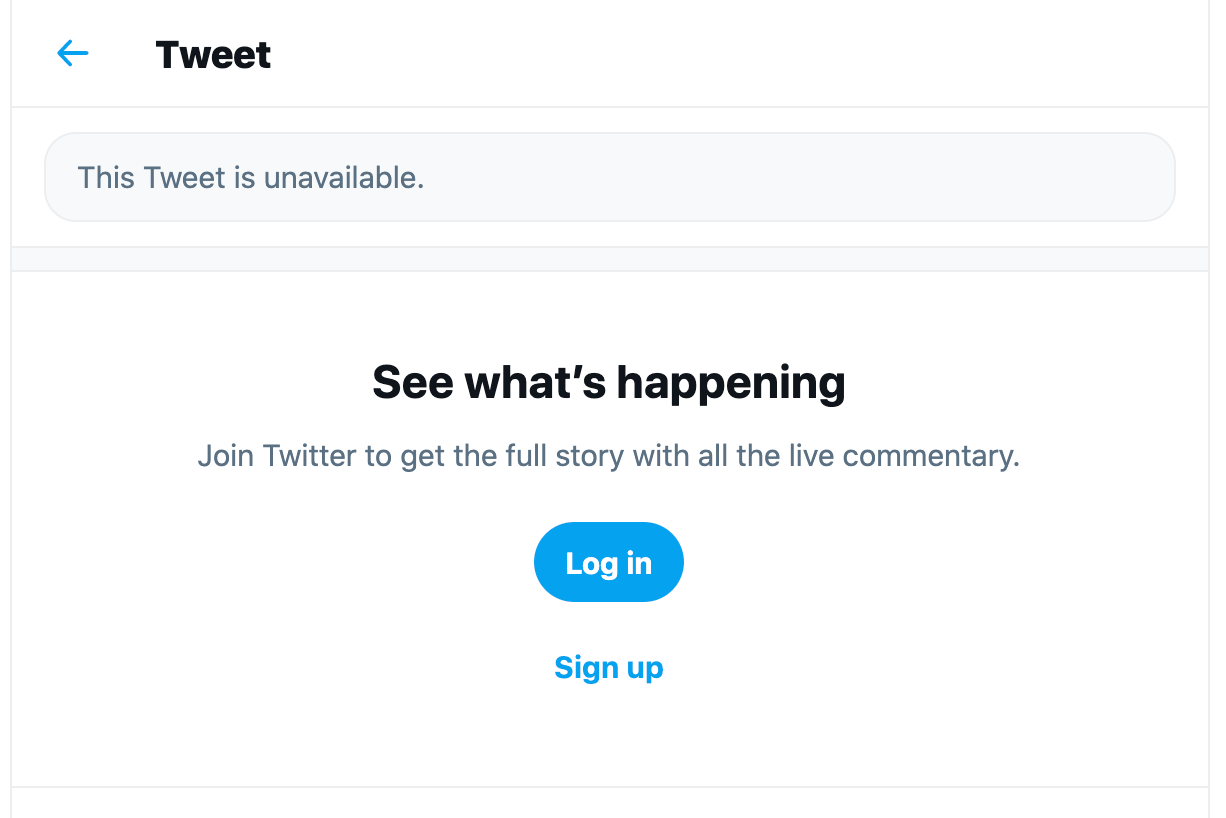Click the gray divider strip below the notice
Screen dimensions: 1226x818
608,259
